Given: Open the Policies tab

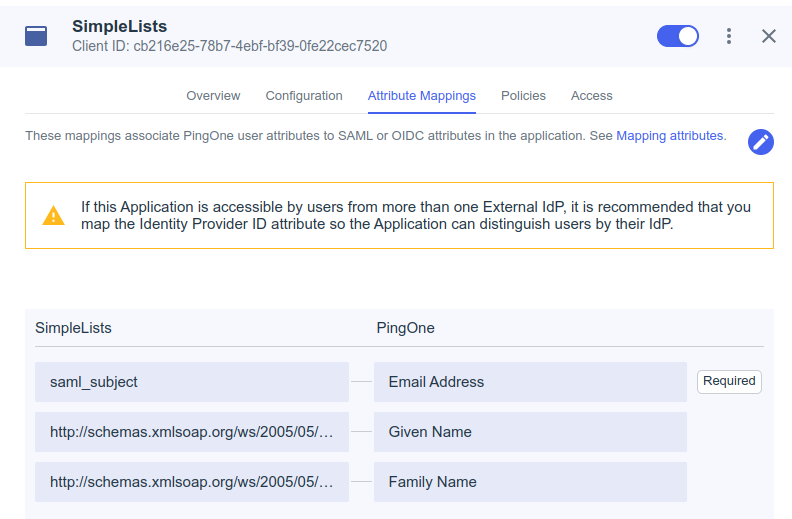Looking at the screenshot, I should click(523, 96).
